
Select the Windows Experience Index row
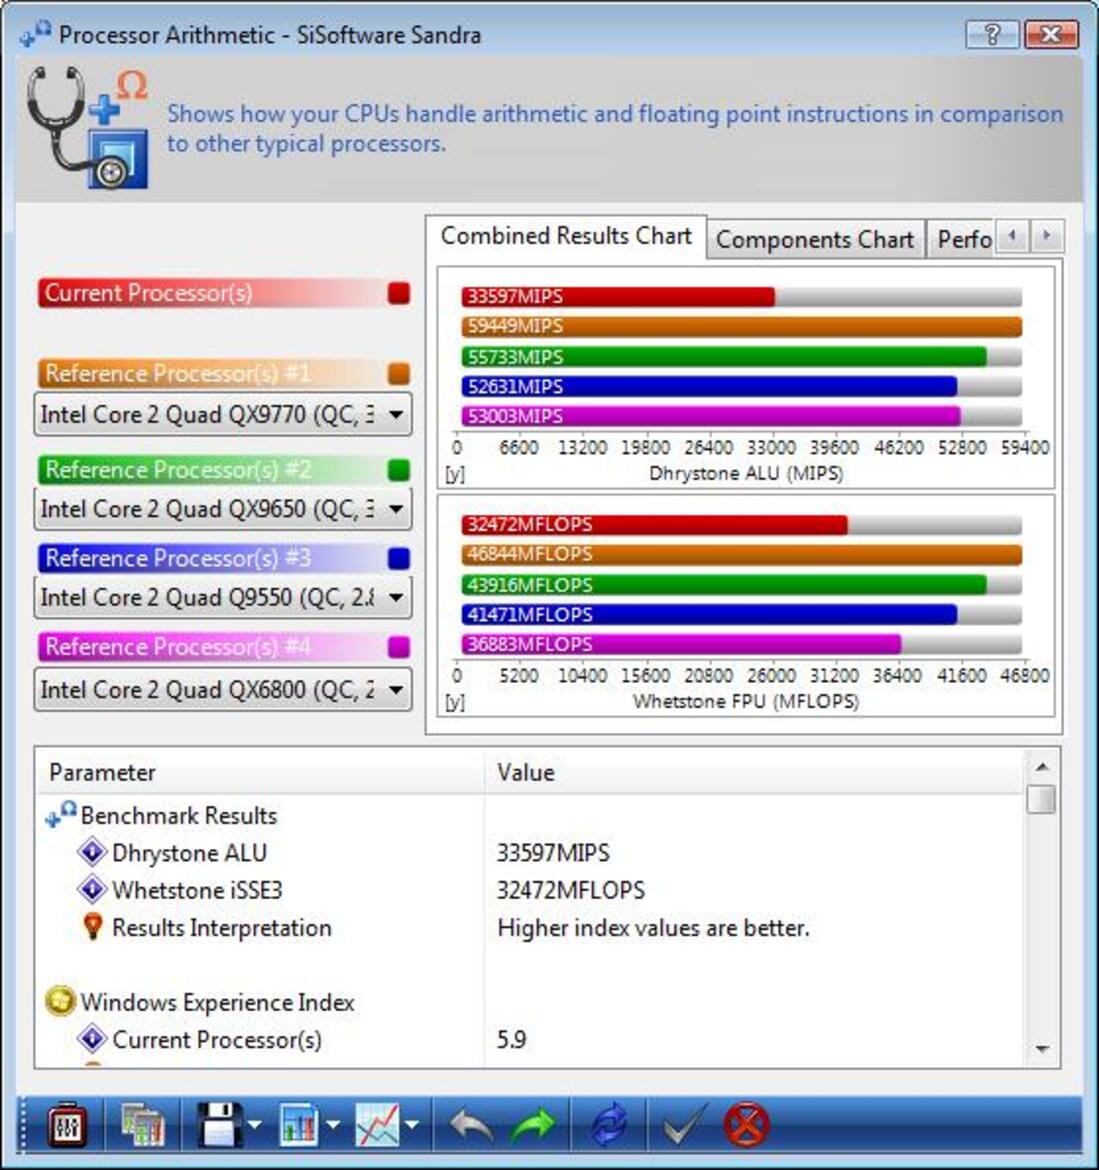(530, 1001)
